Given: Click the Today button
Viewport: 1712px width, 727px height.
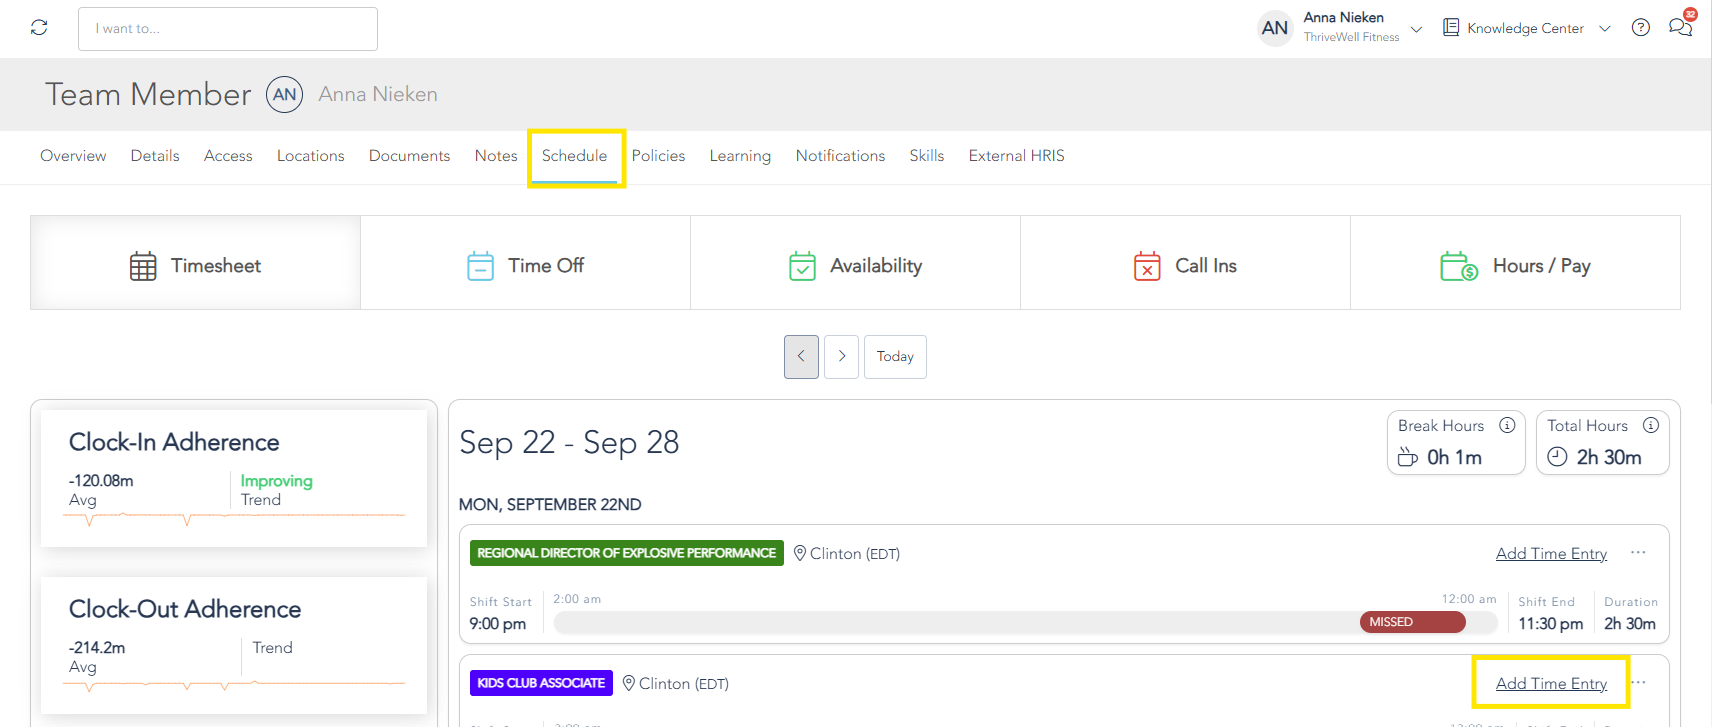Looking at the screenshot, I should pyautogui.click(x=895, y=357).
